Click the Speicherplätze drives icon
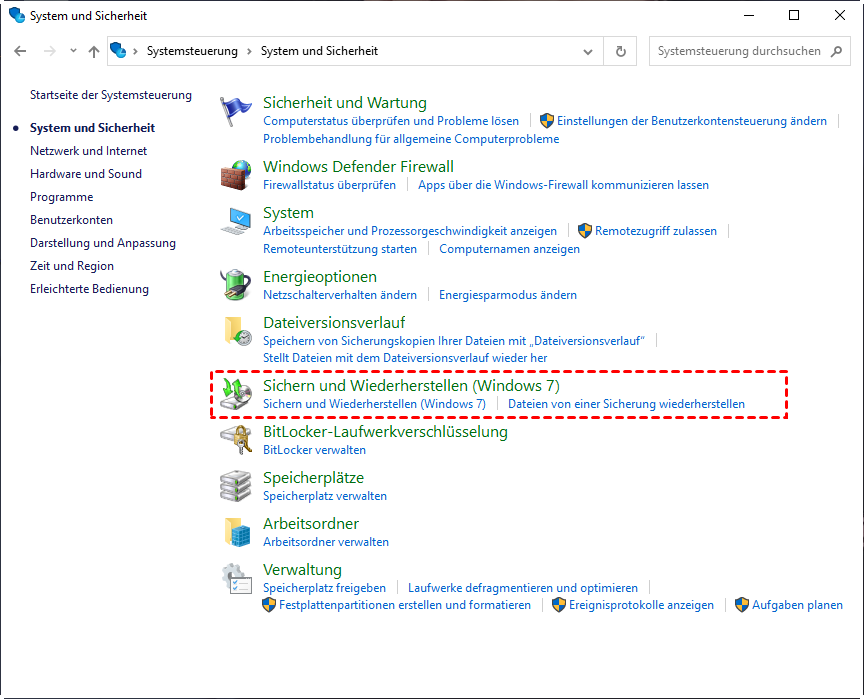 pos(236,487)
